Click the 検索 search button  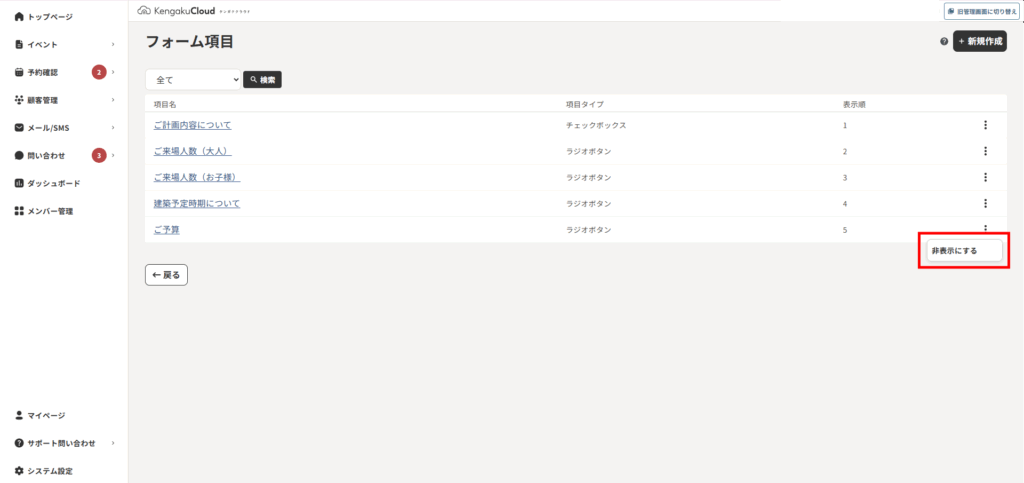[263, 80]
